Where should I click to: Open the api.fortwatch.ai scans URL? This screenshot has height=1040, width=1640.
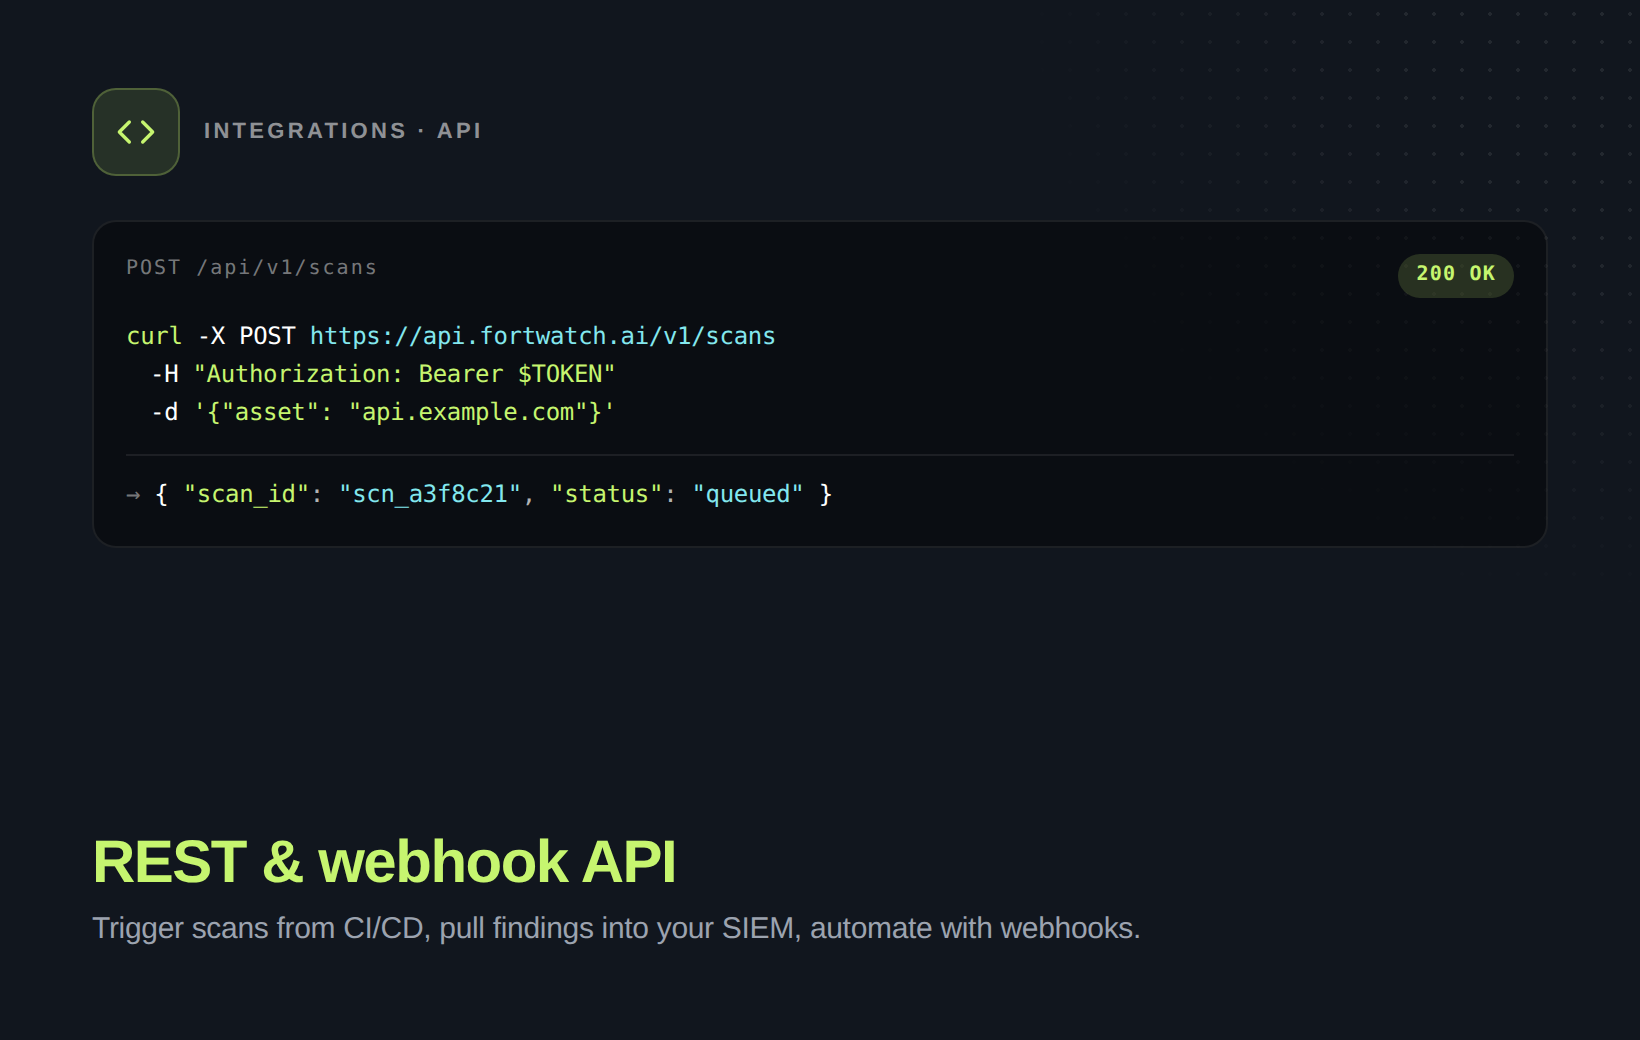coord(542,336)
